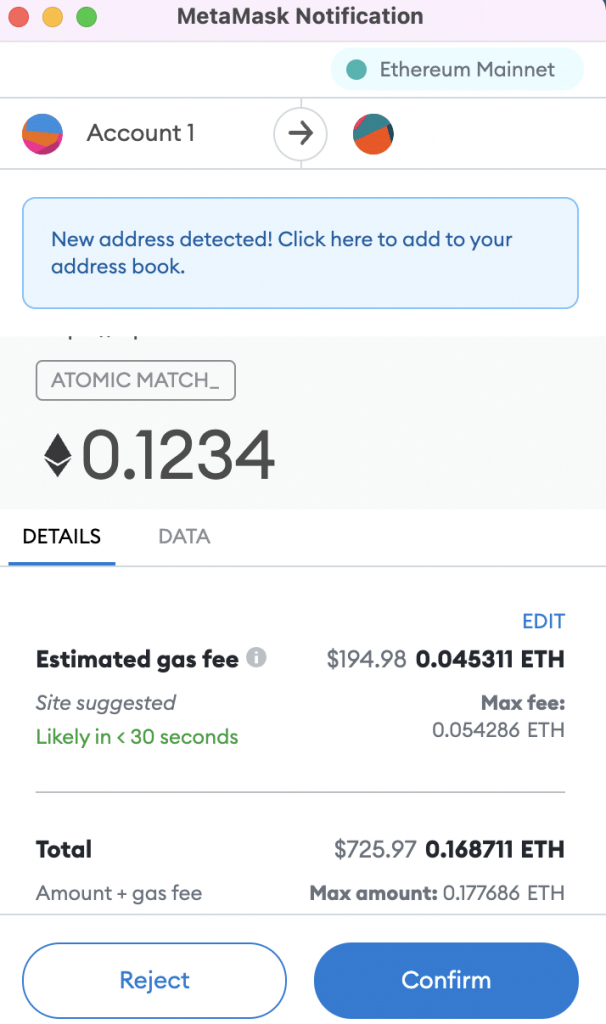
Task: Reject the transaction
Action: pos(155,980)
